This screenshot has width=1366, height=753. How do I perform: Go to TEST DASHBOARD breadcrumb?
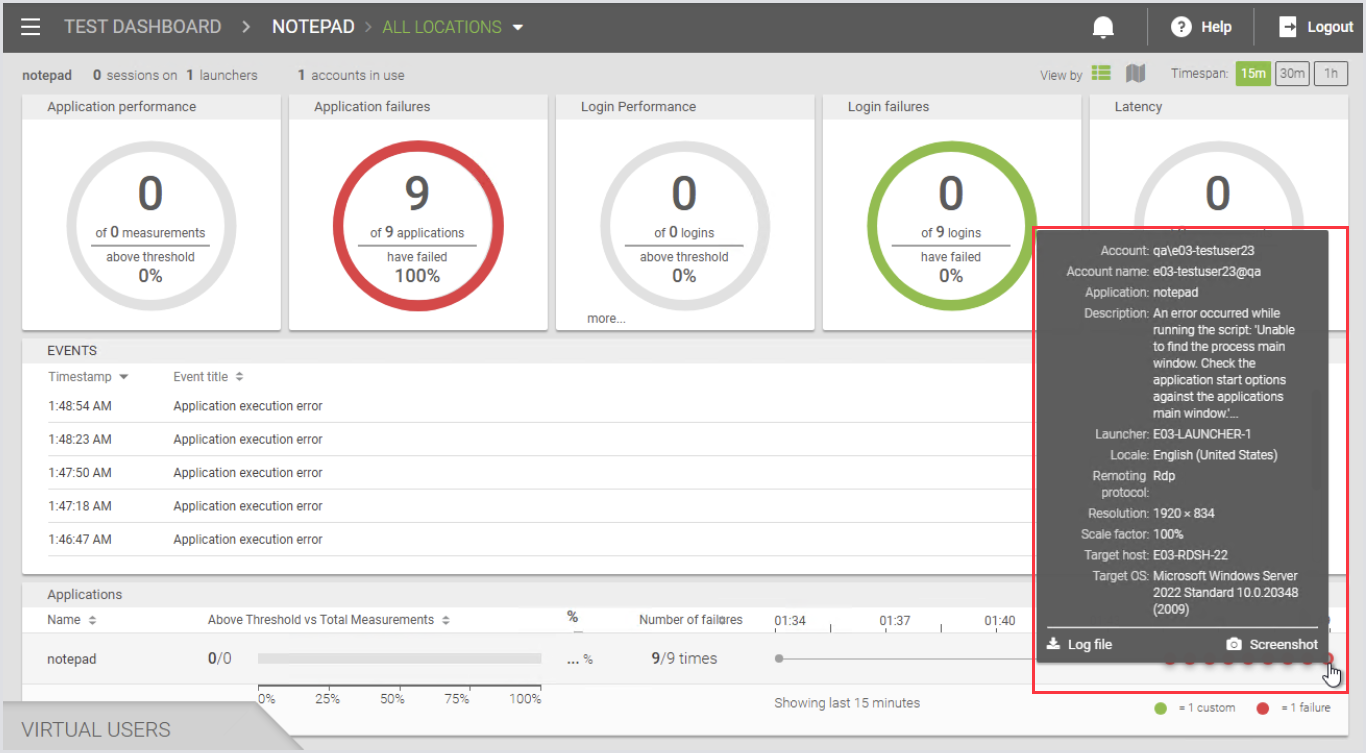coord(142,27)
